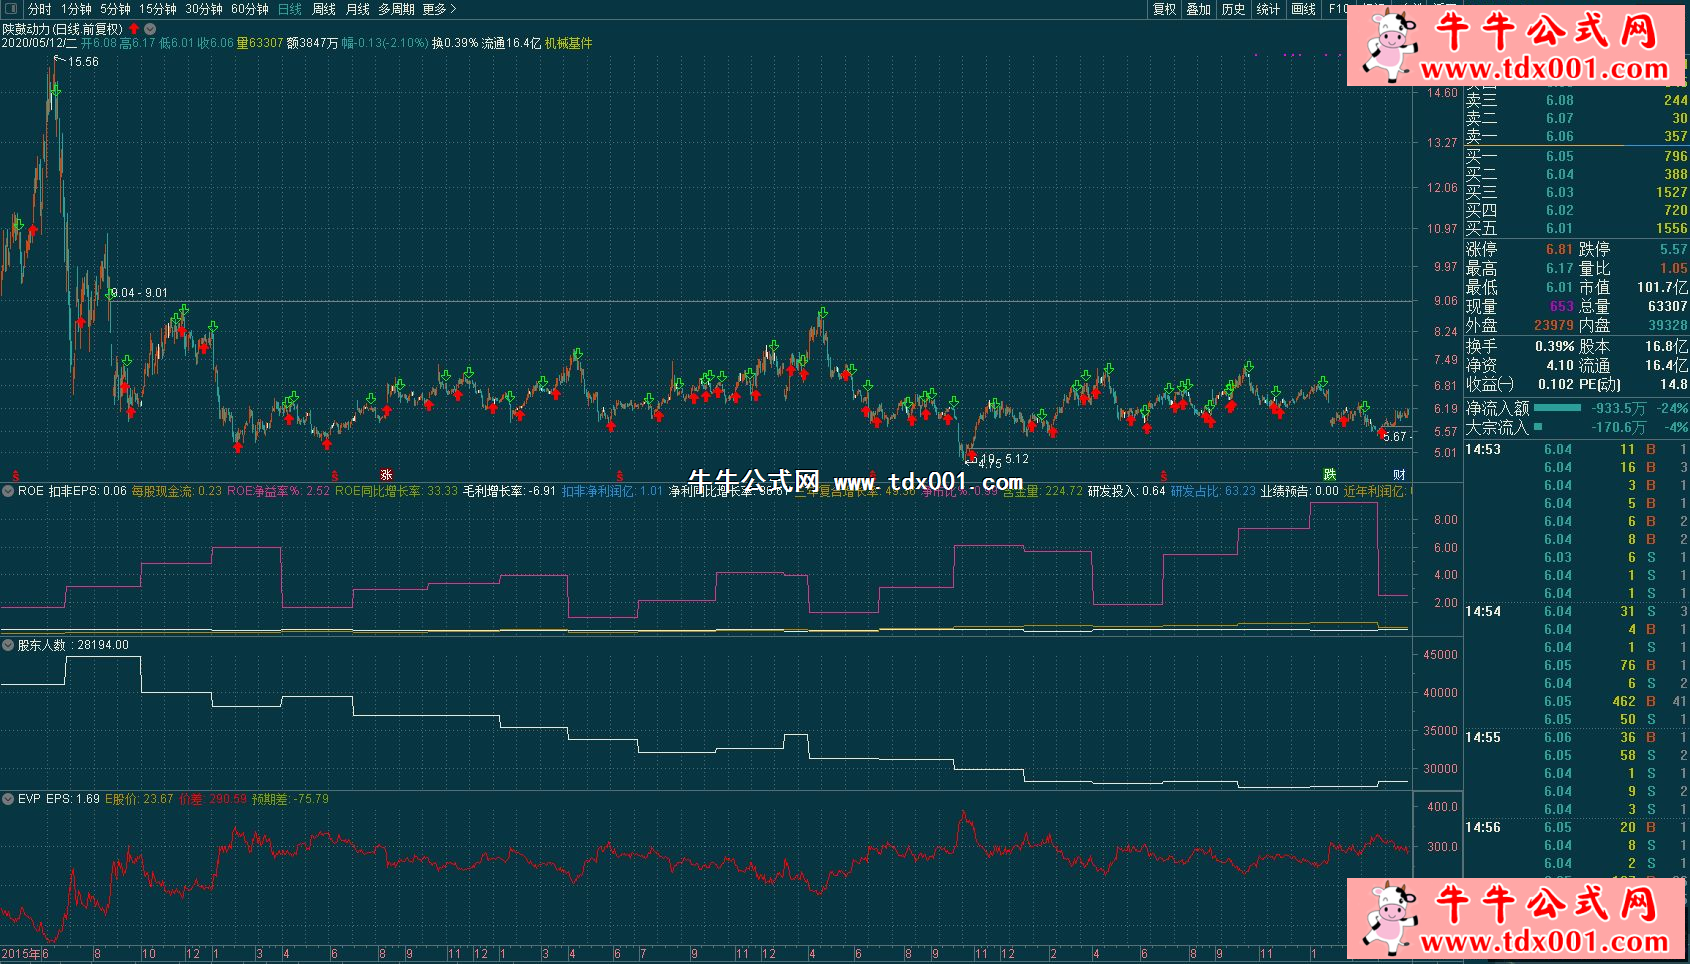Image resolution: width=1690 pixels, height=964 pixels.
Task: Click 每股现金流: 0.23 indicator label
Action: [177, 491]
